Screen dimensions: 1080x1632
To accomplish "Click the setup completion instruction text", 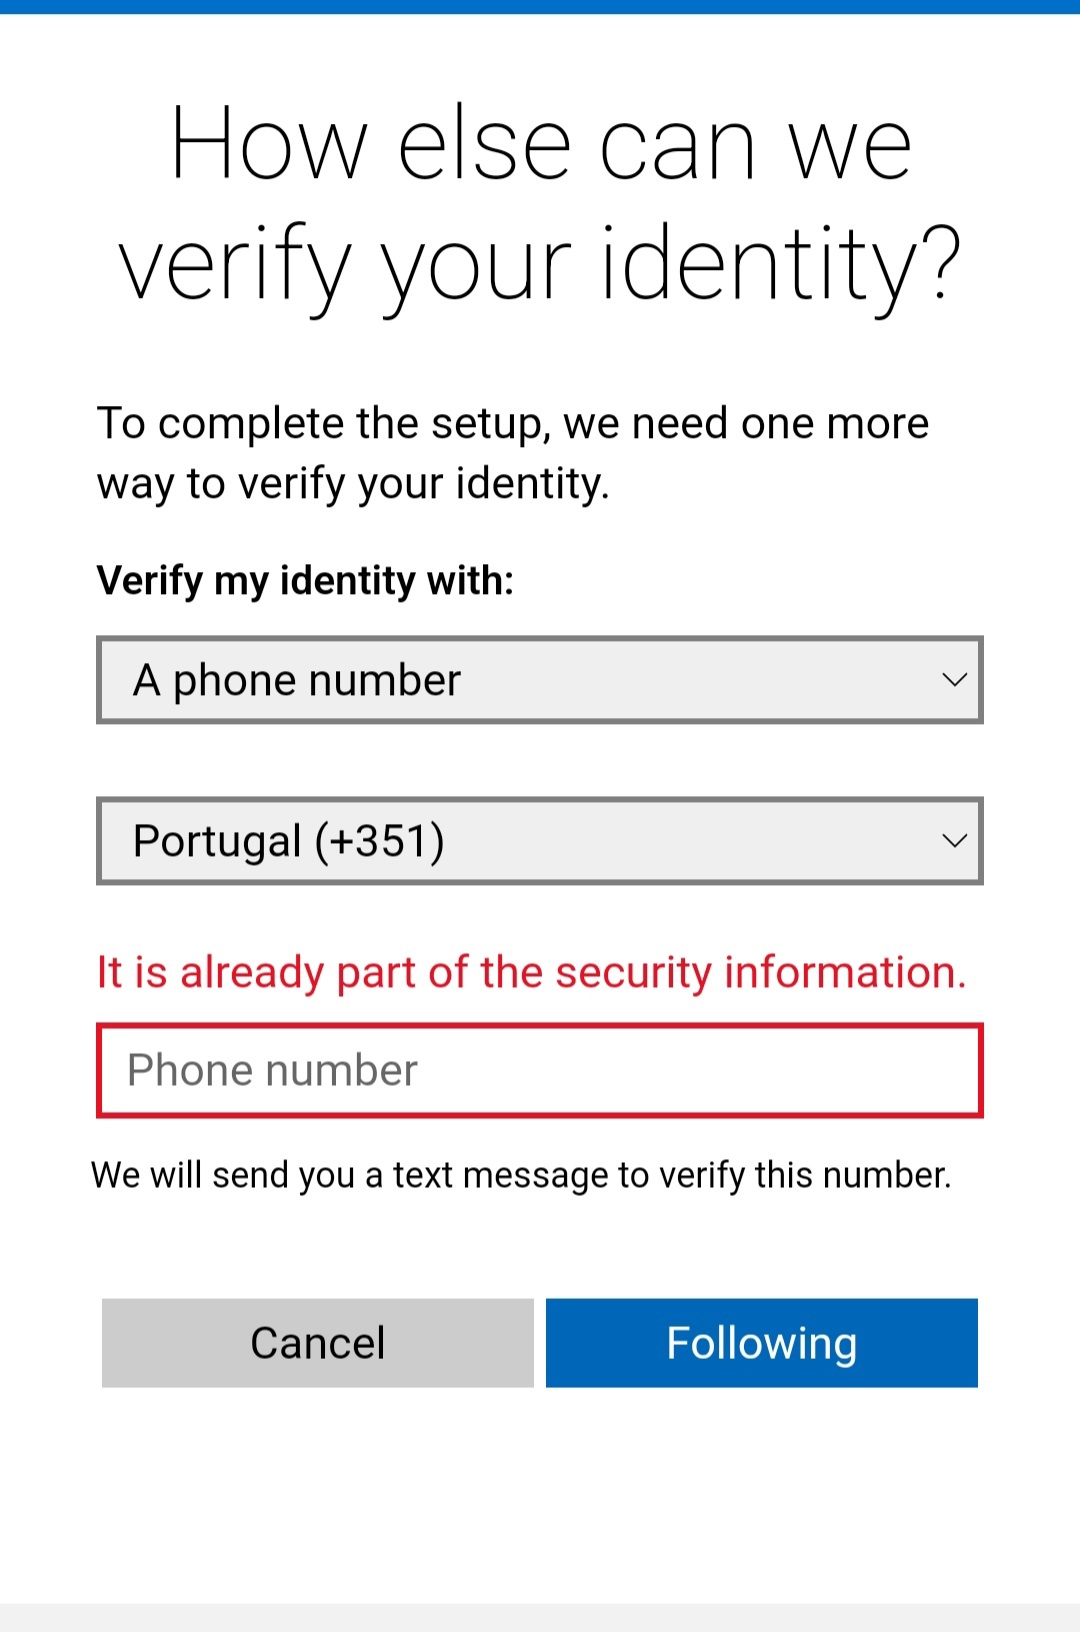I will tap(512, 452).
